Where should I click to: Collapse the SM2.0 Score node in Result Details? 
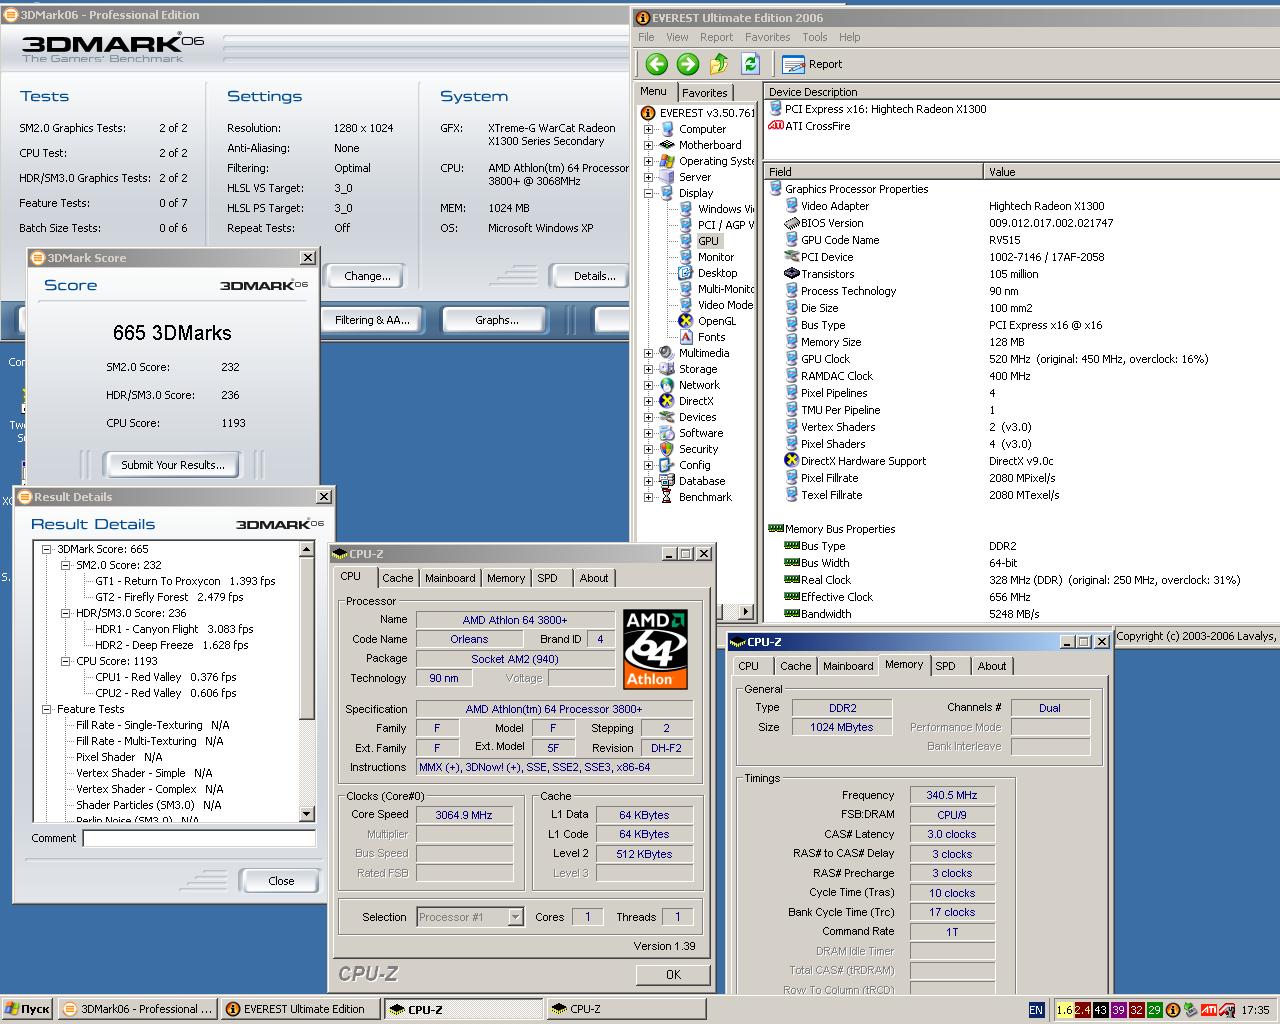coord(66,565)
